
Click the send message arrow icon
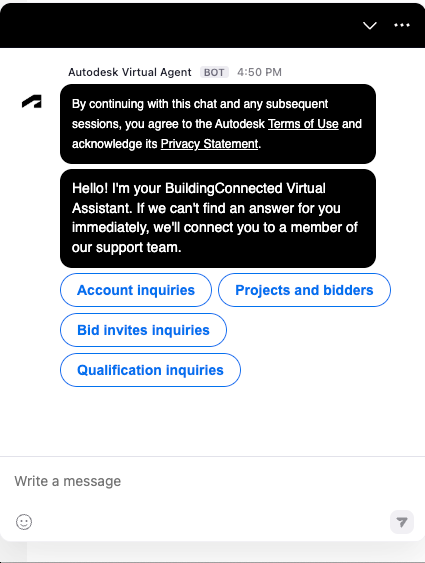click(402, 522)
